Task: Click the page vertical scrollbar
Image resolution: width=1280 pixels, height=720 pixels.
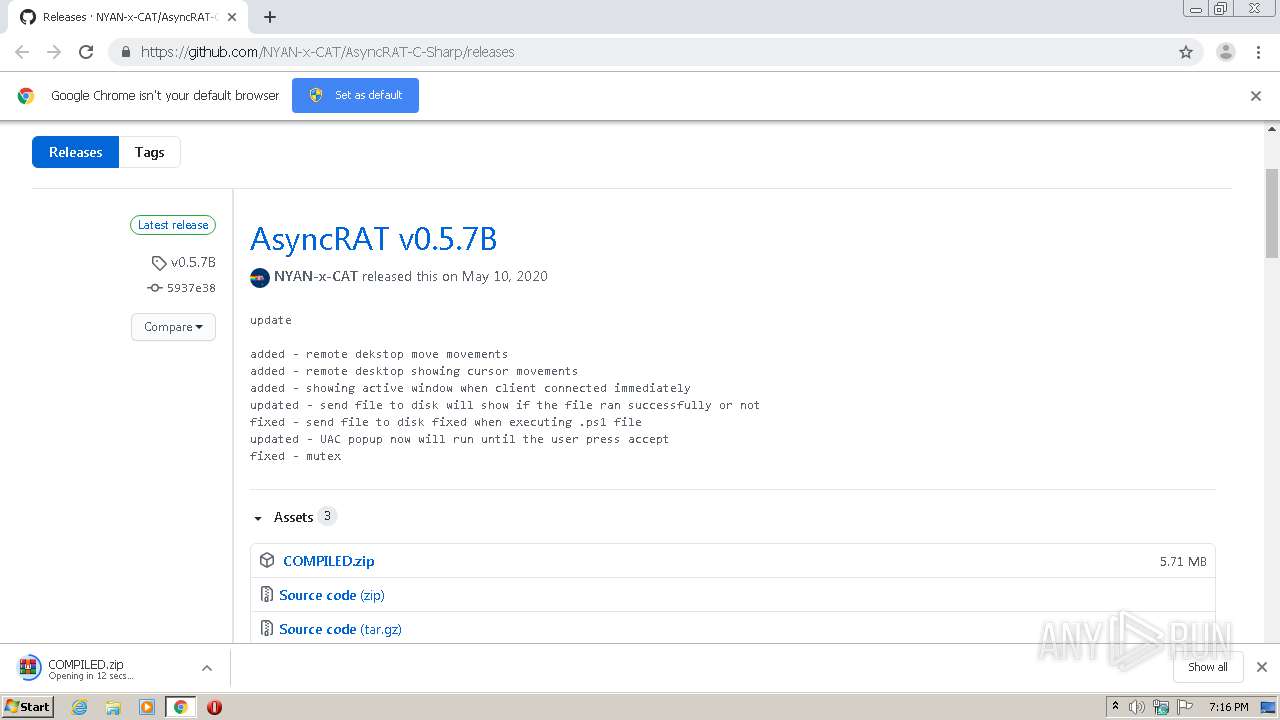Action: 1272,213
